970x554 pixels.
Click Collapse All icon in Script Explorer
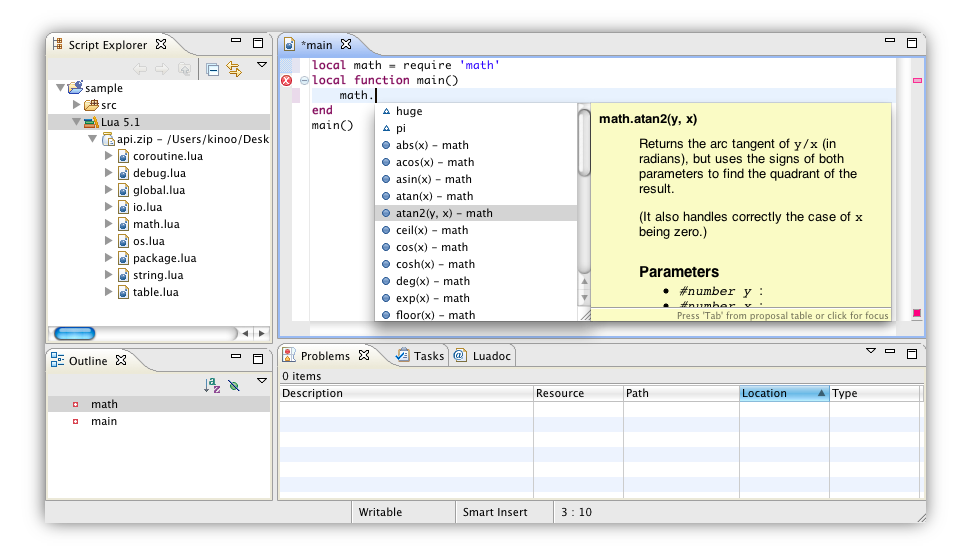213,69
